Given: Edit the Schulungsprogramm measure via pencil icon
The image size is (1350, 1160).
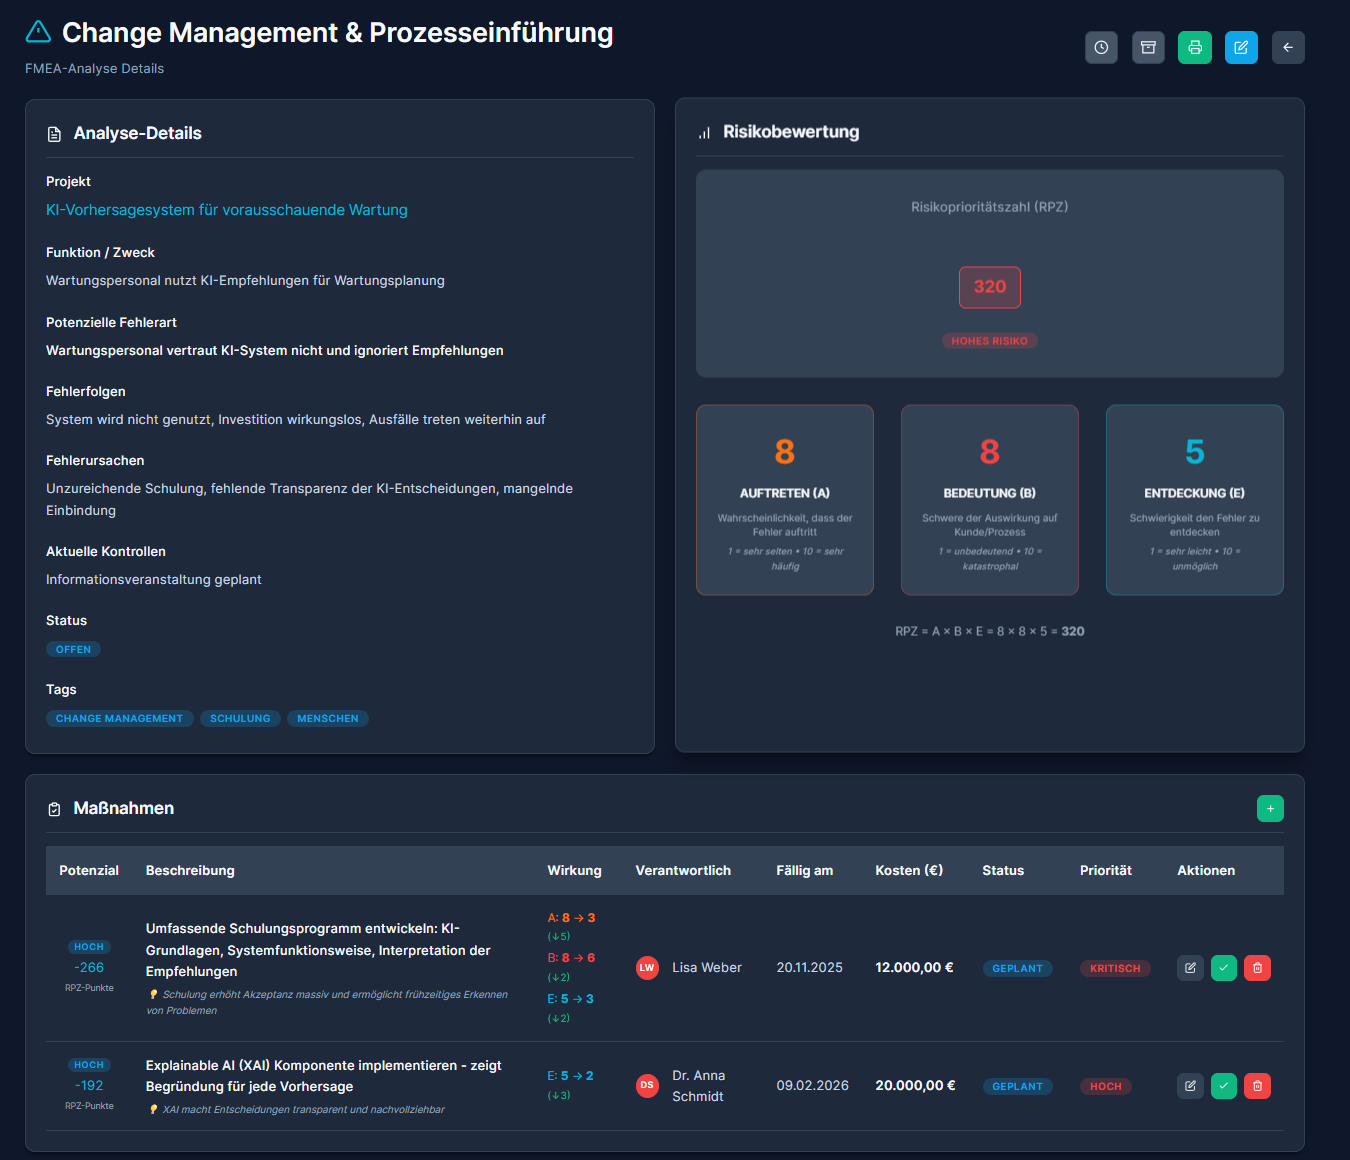Looking at the screenshot, I should point(1190,967).
